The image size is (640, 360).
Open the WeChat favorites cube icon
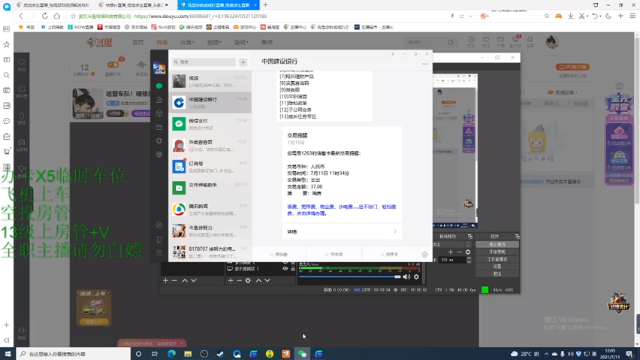click(159, 113)
